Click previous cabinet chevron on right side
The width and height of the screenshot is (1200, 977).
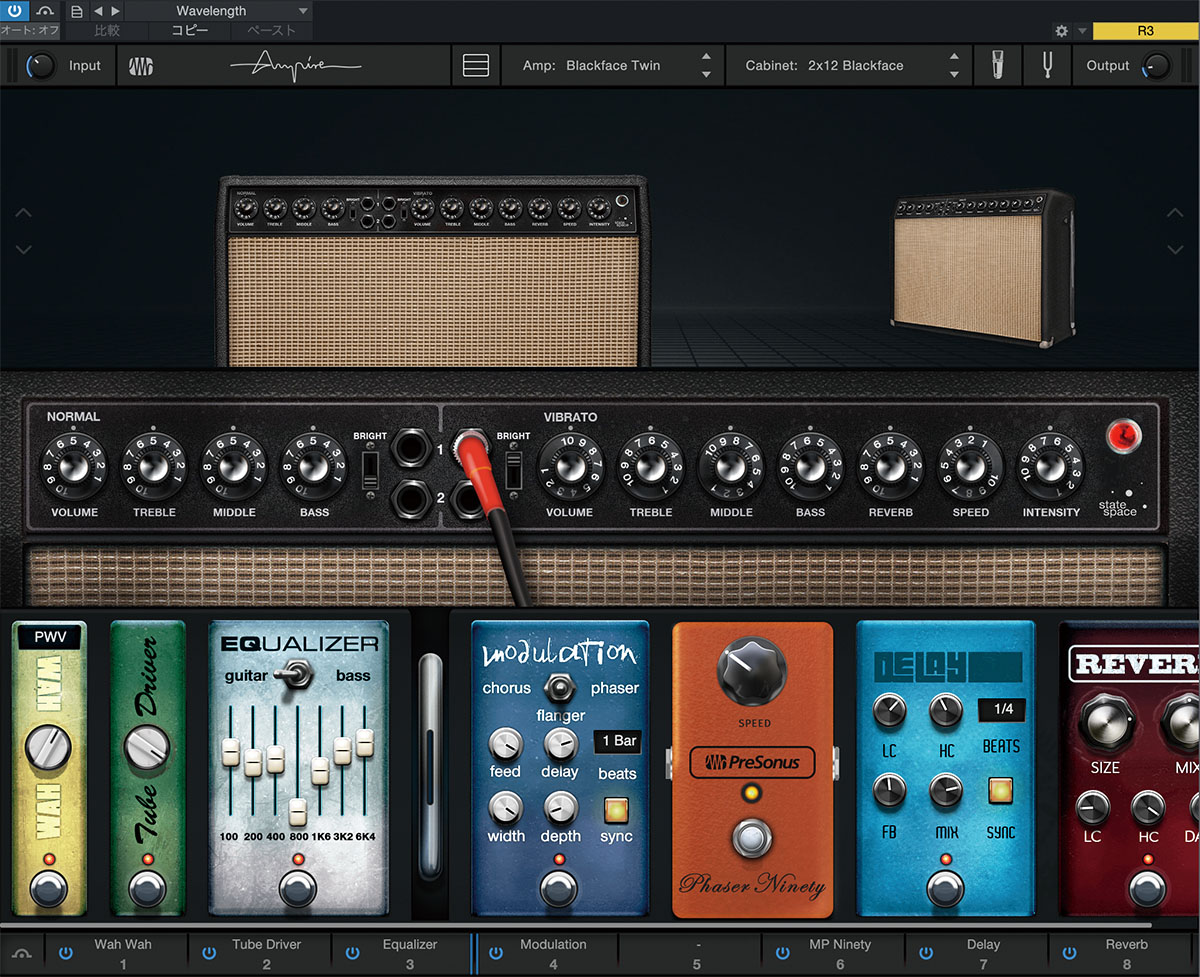point(1174,213)
